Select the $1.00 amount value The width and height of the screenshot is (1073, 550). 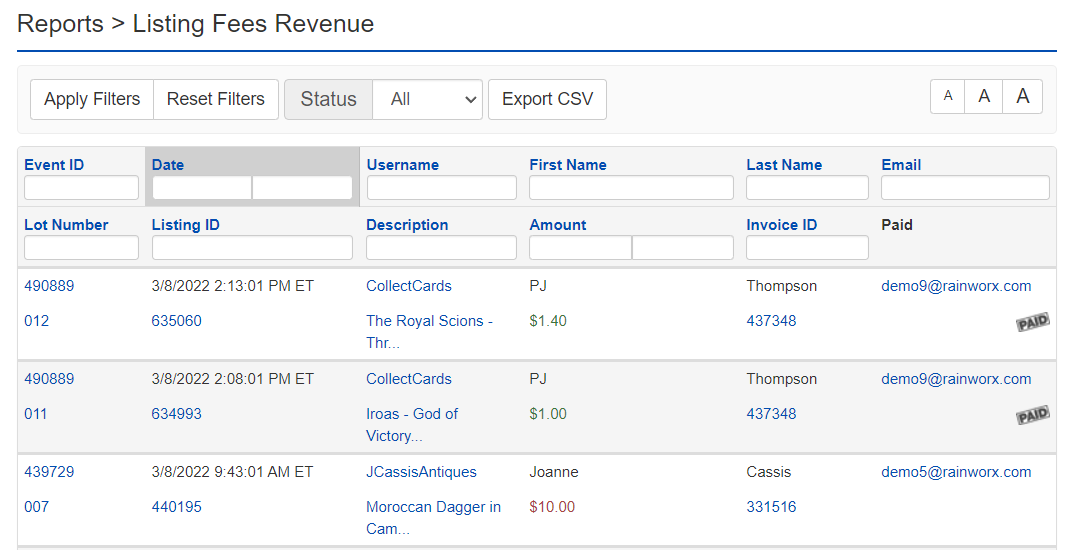pos(548,414)
